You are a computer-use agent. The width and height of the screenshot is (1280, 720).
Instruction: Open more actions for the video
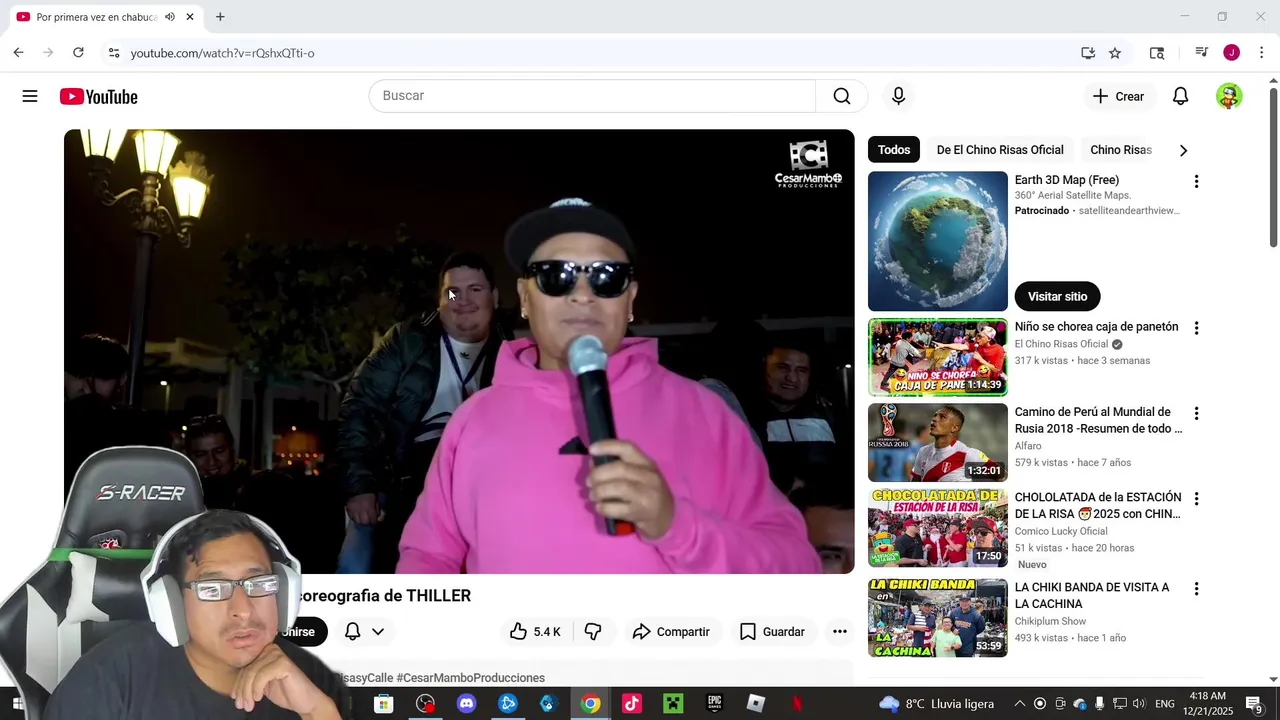point(840,631)
